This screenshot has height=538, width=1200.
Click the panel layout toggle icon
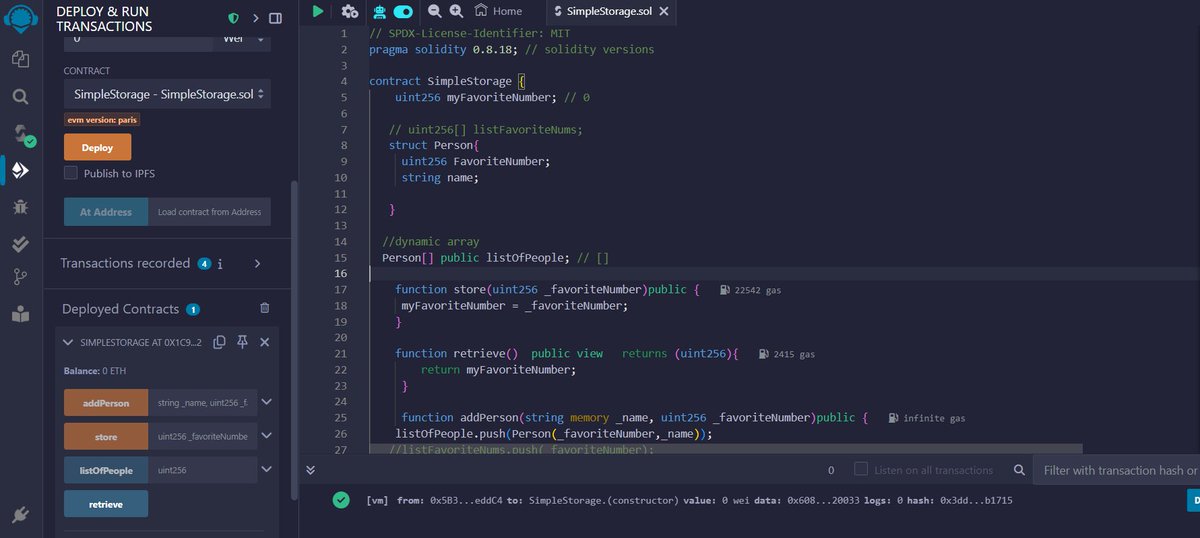[276, 18]
